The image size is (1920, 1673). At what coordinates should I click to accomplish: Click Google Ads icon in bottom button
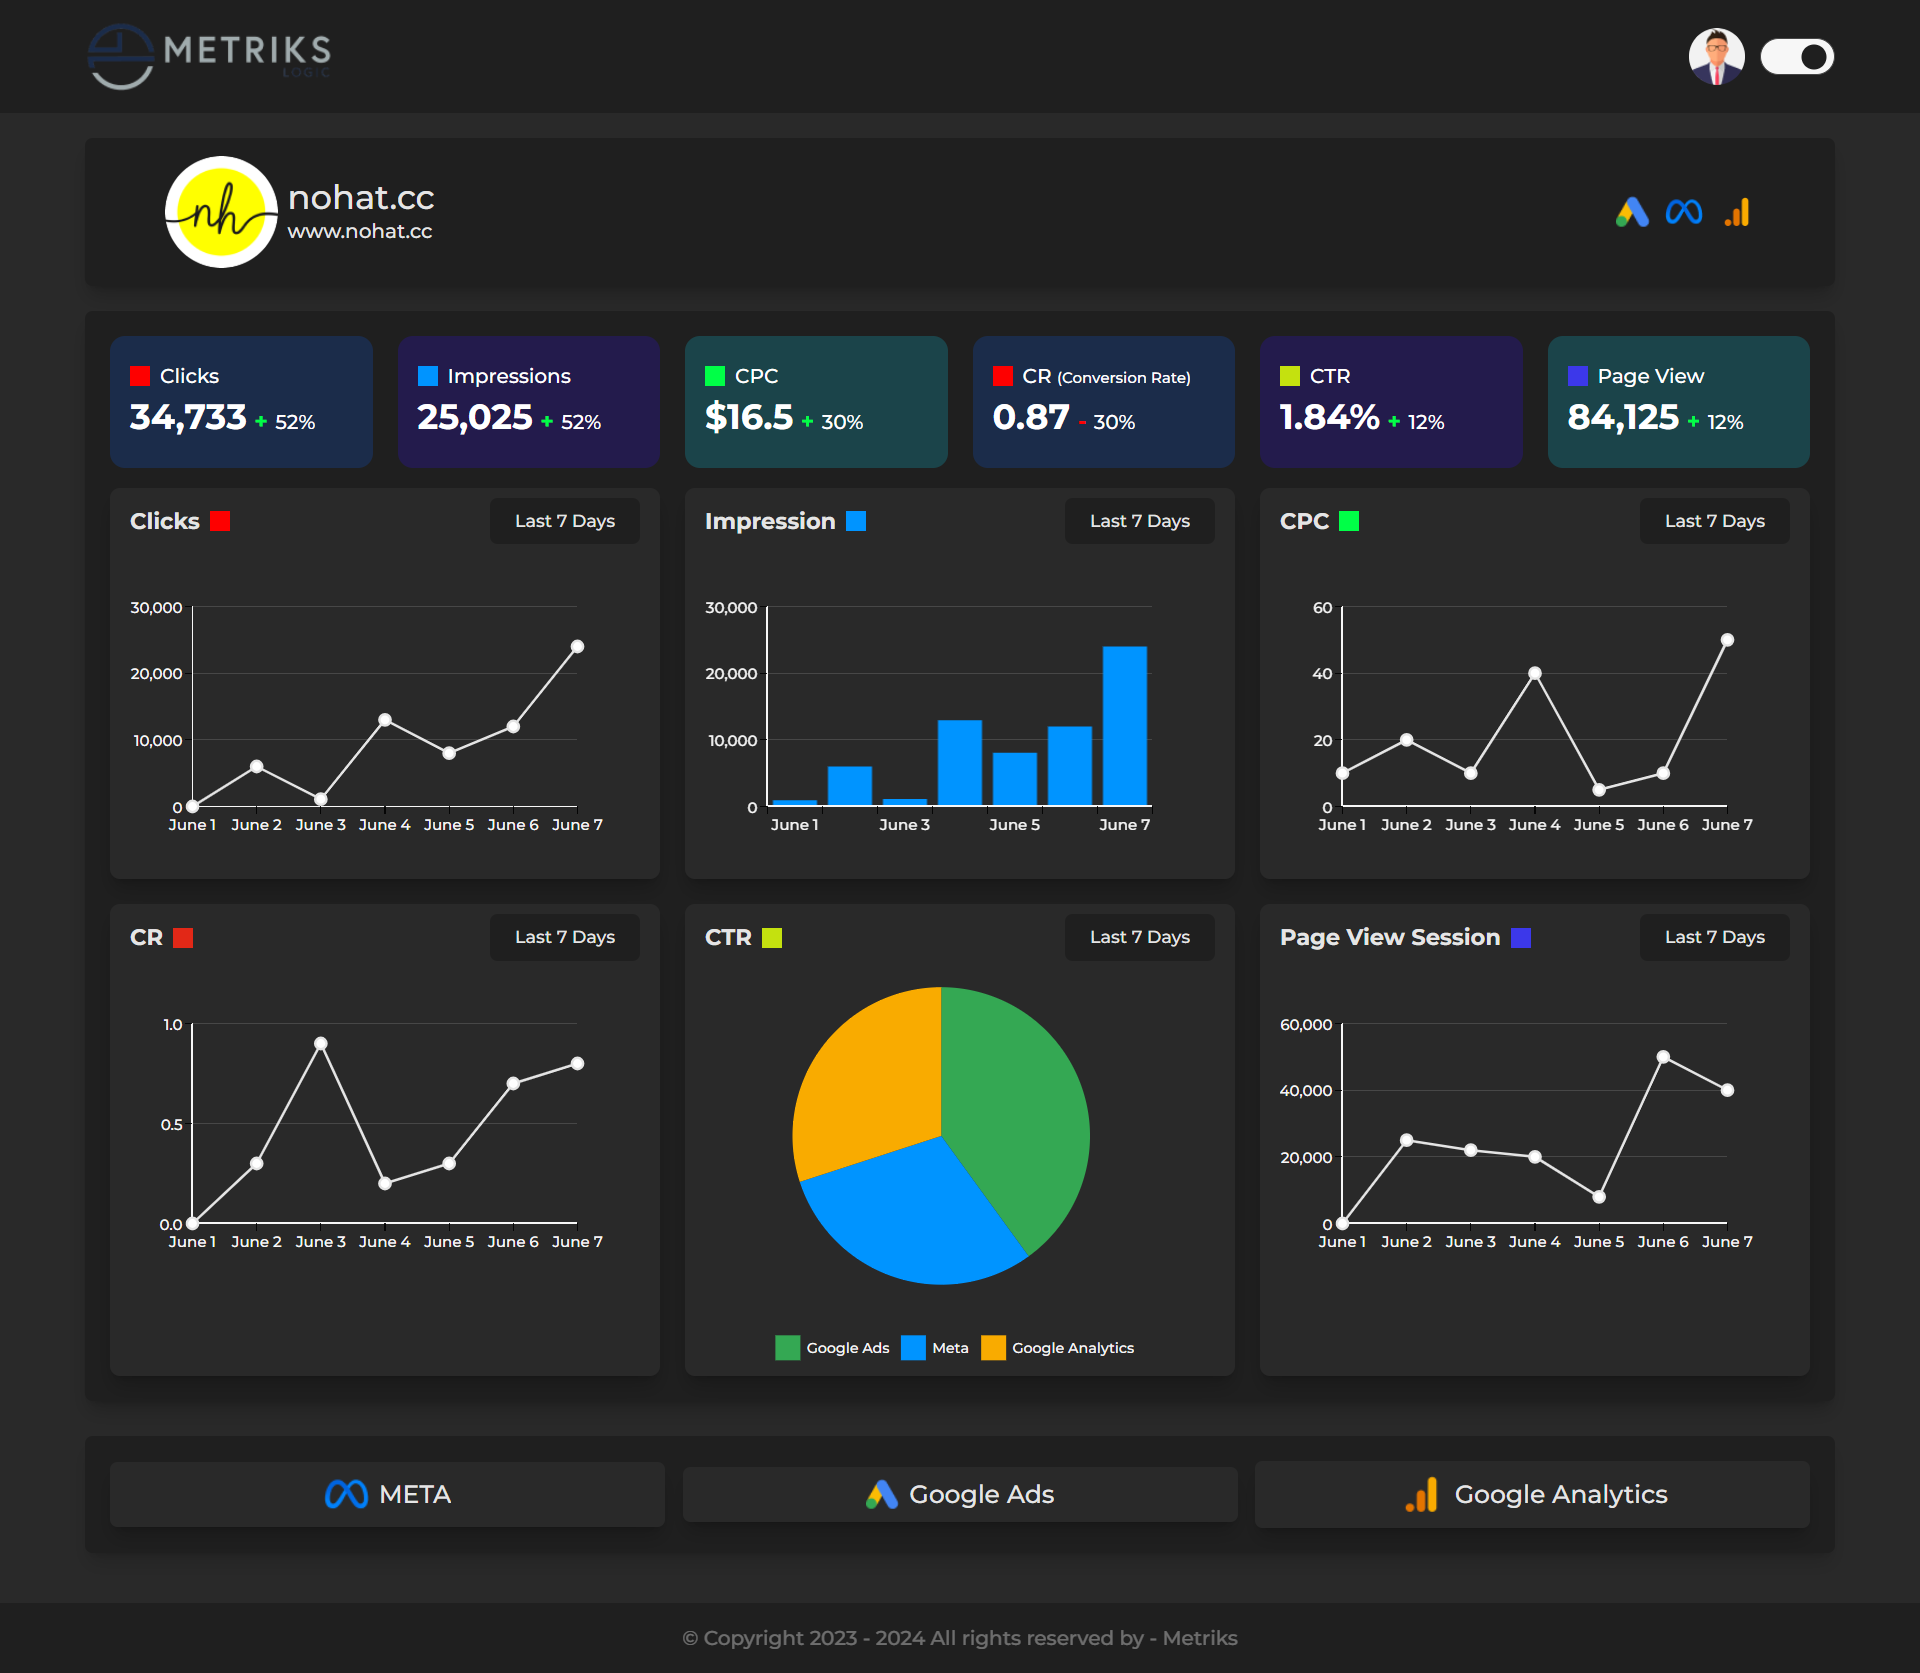click(x=881, y=1494)
